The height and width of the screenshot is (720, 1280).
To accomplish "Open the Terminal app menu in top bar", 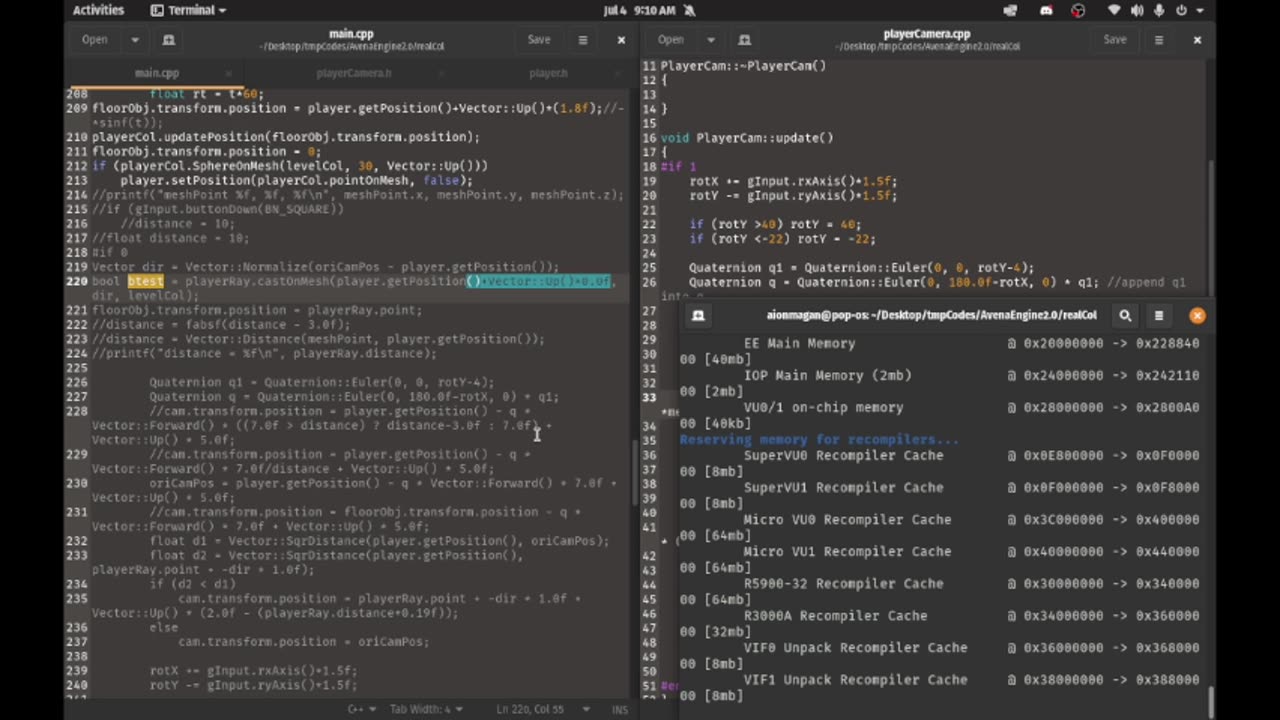I will pyautogui.click(x=188, y=10).
